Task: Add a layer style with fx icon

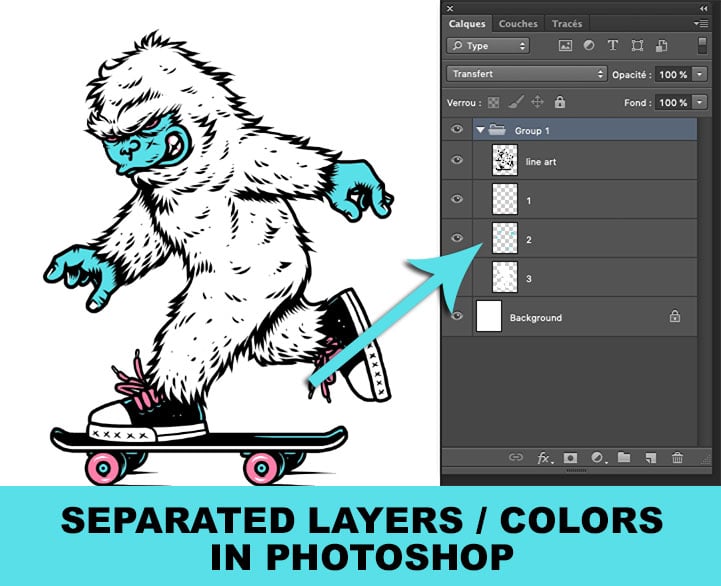Action: [544, 458]
